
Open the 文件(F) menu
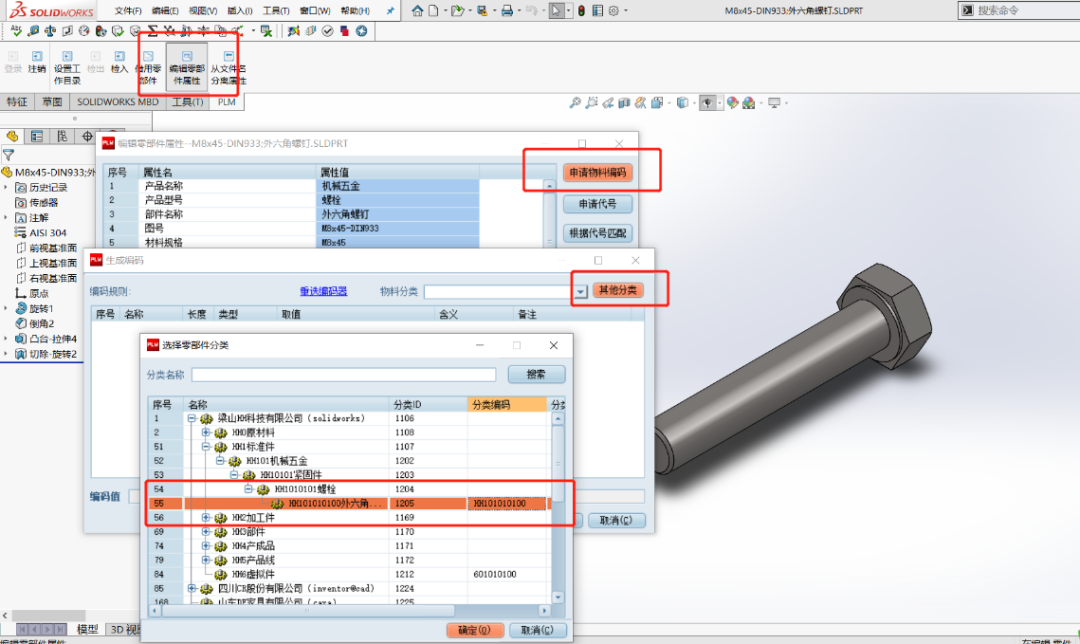[x=127, y=10]
